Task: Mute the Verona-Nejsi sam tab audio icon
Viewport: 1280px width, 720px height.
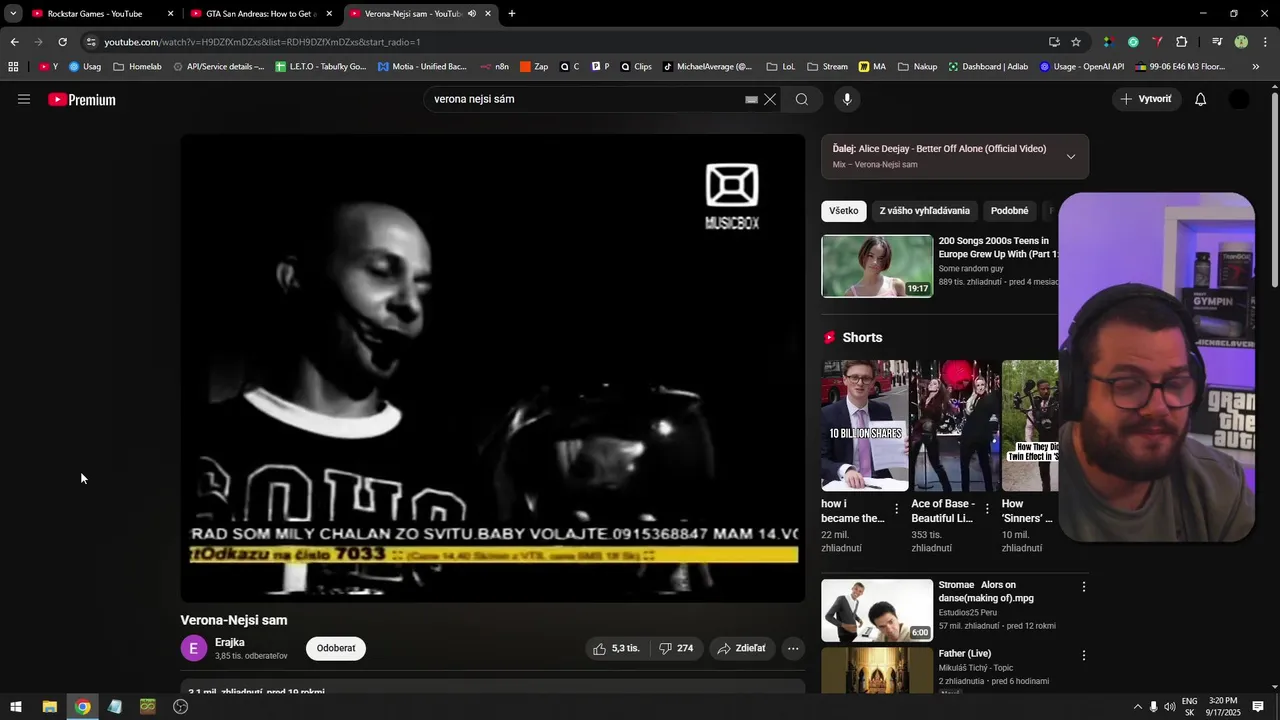Action: pos(472,14)
